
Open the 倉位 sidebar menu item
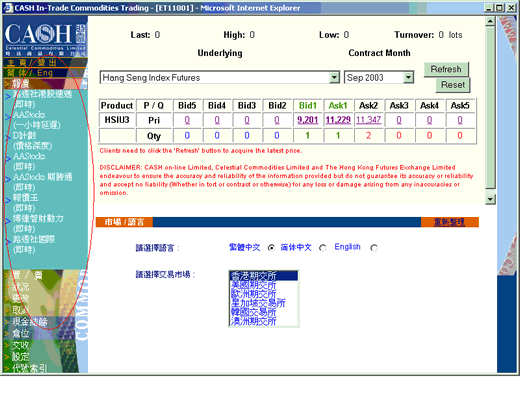coord(21,333)
